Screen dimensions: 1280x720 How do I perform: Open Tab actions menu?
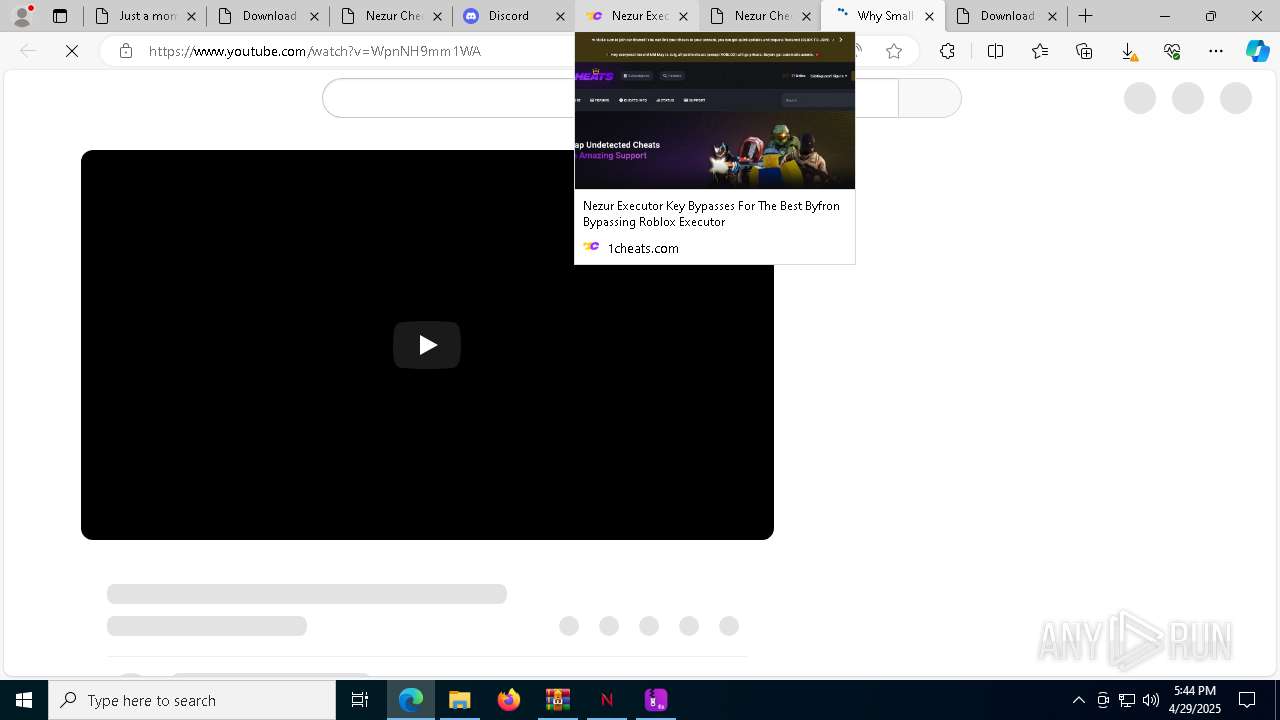pos(60,16)
